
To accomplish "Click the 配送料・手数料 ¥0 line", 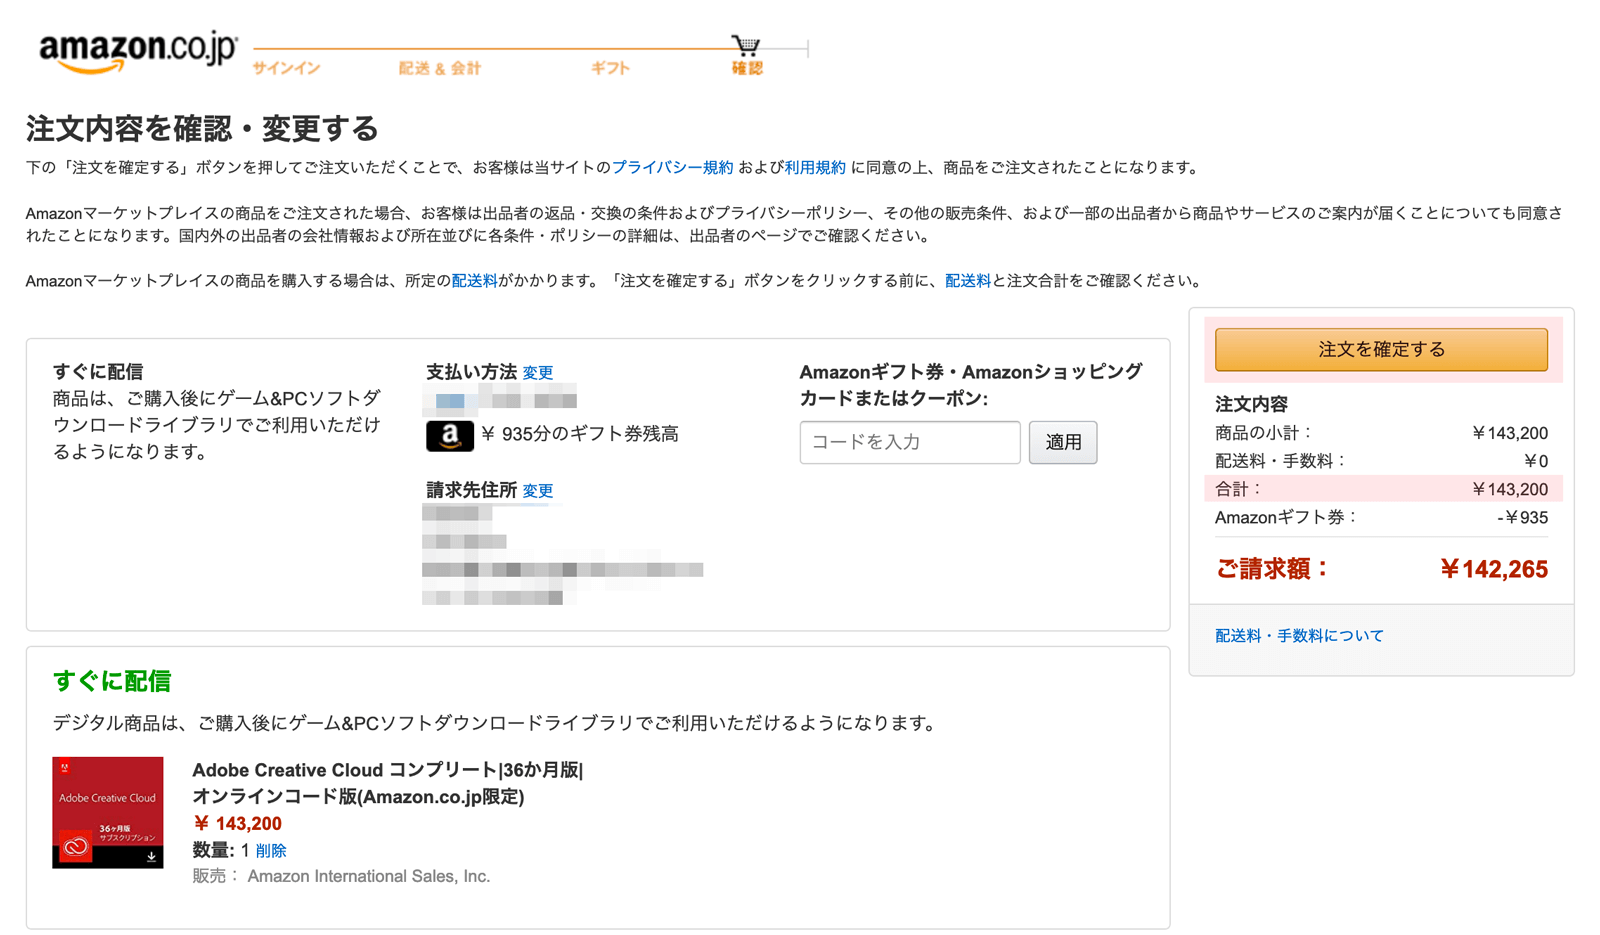I will click(x=1381, y=461).
